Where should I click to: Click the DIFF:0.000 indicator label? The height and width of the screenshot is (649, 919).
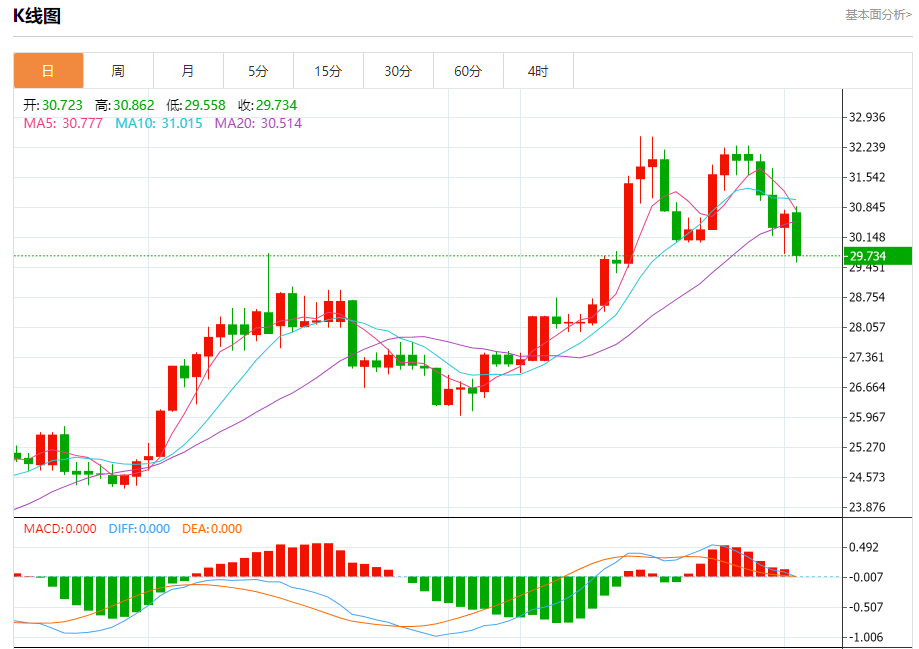[x=139, y=528]
